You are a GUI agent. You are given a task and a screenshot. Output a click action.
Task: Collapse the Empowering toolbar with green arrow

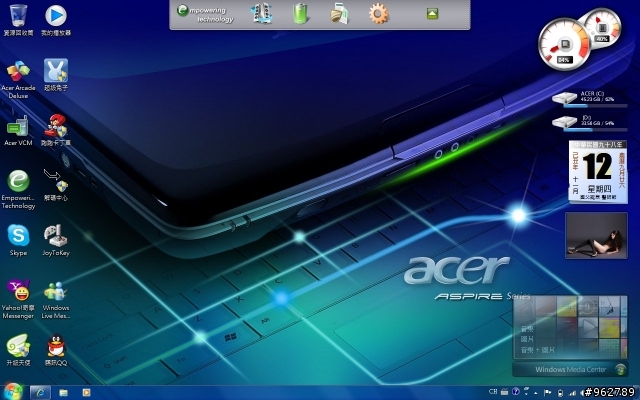click(432, 14)
